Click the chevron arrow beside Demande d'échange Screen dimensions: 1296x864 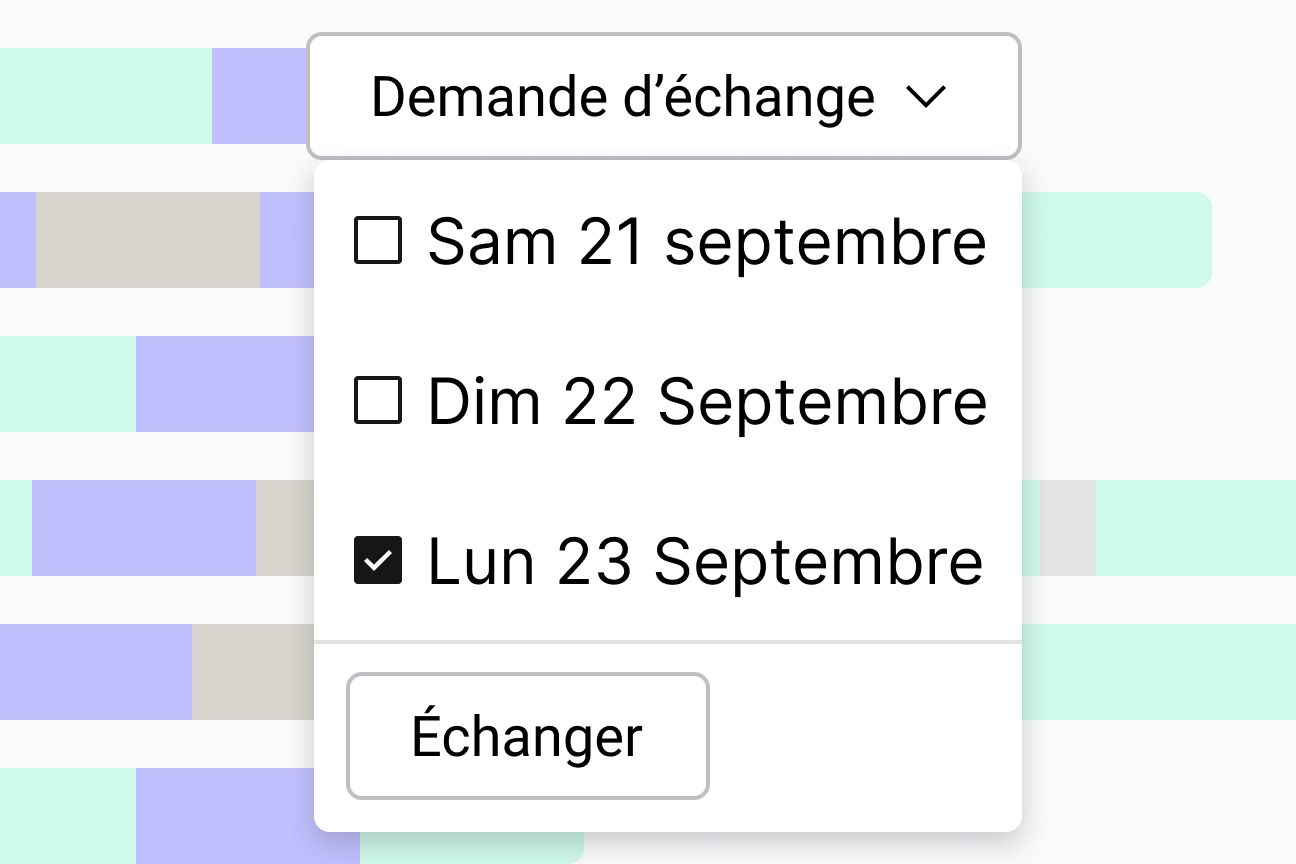click(924, 97)
